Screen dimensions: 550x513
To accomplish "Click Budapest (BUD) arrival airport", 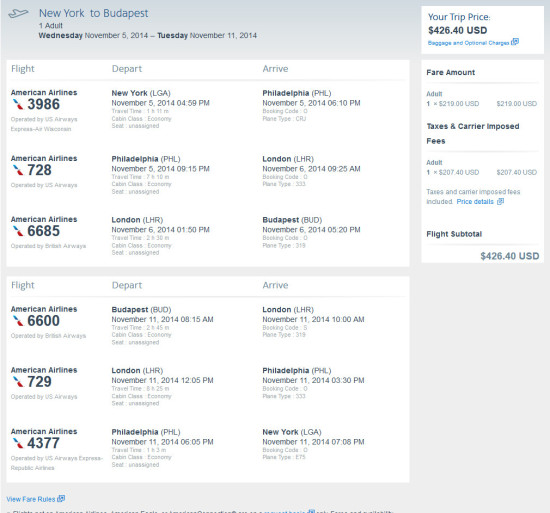I will tap(292, 220).
